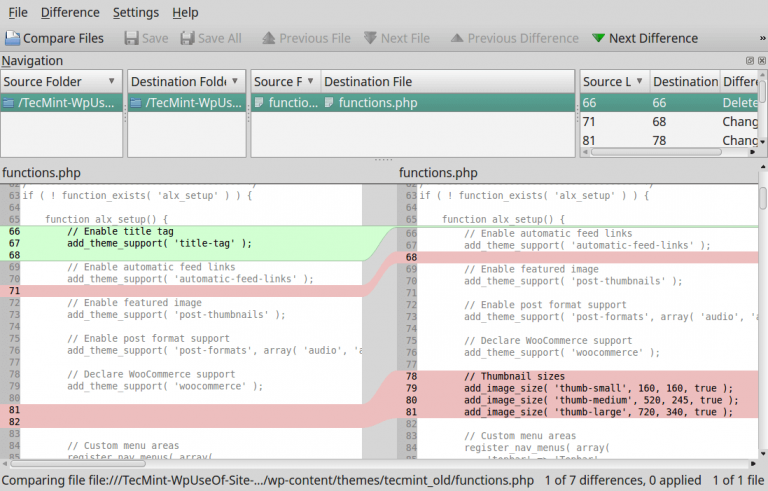Go to Previous File using up arrow icon

coord(268,38)
